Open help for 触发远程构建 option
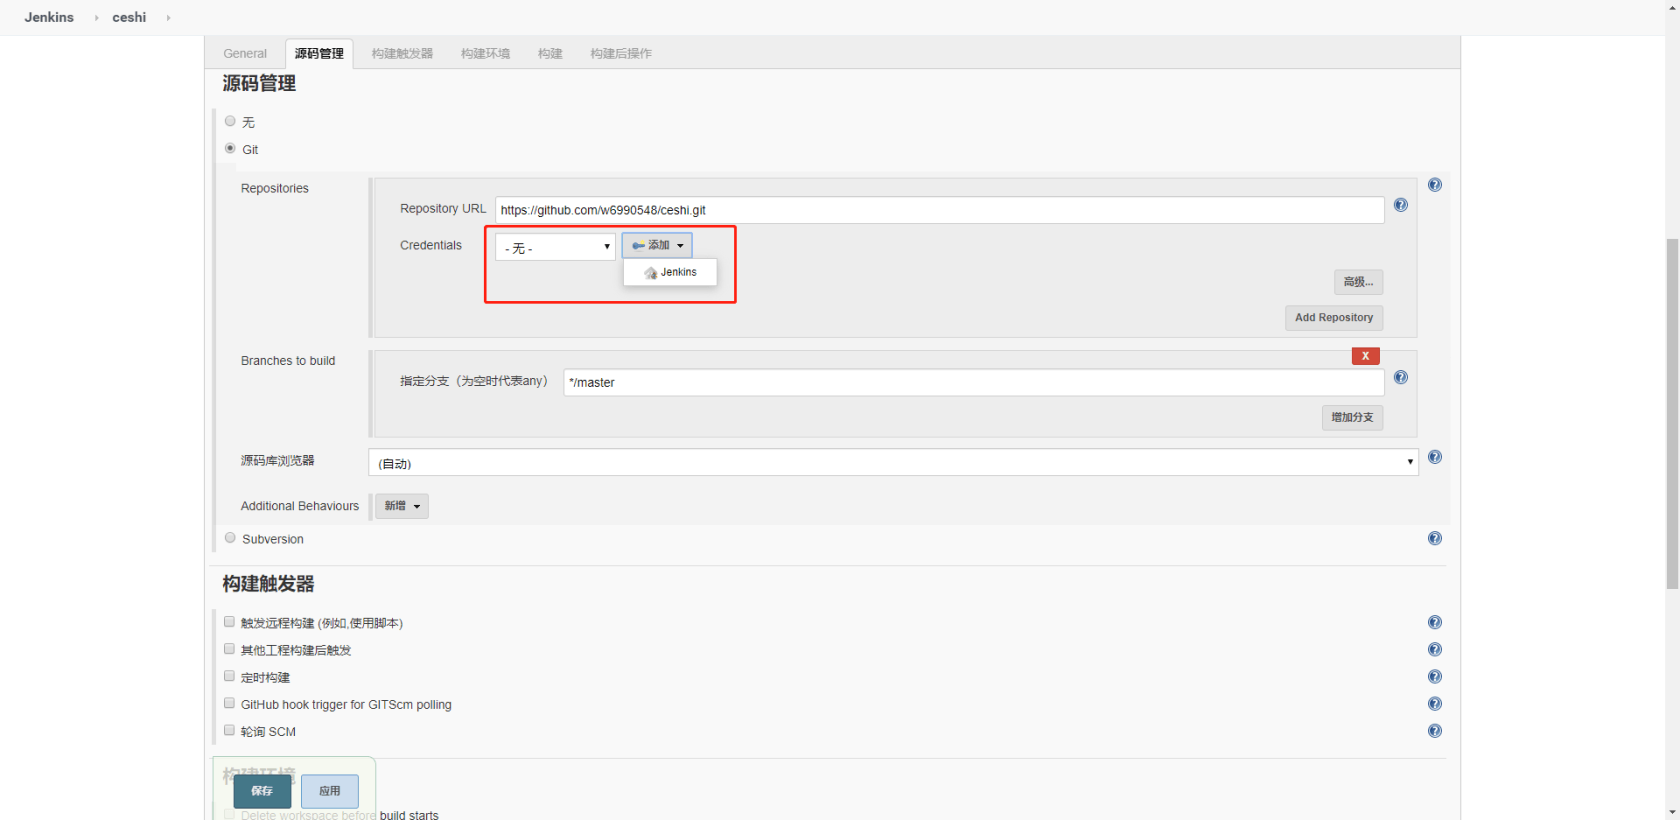 (1435, 622)
